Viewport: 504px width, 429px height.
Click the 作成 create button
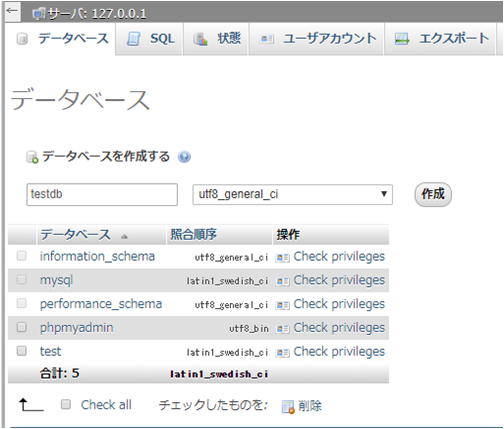click(433, 194)
